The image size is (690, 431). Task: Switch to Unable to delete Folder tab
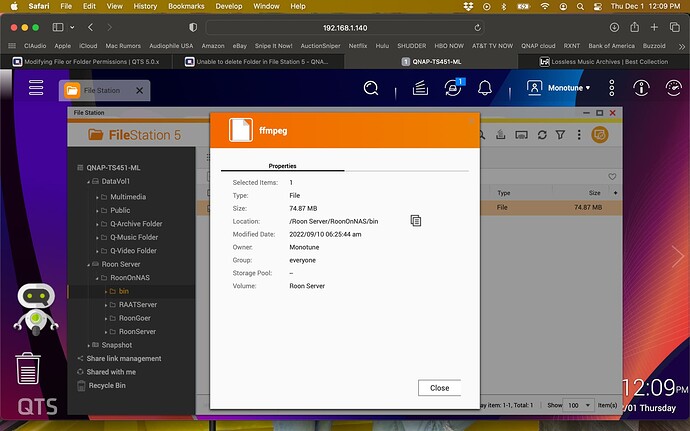click(257, 62)
